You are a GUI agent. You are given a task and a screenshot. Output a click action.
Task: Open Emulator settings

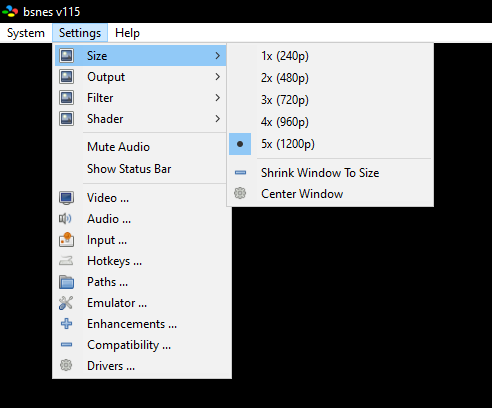(x=142, y=303)
